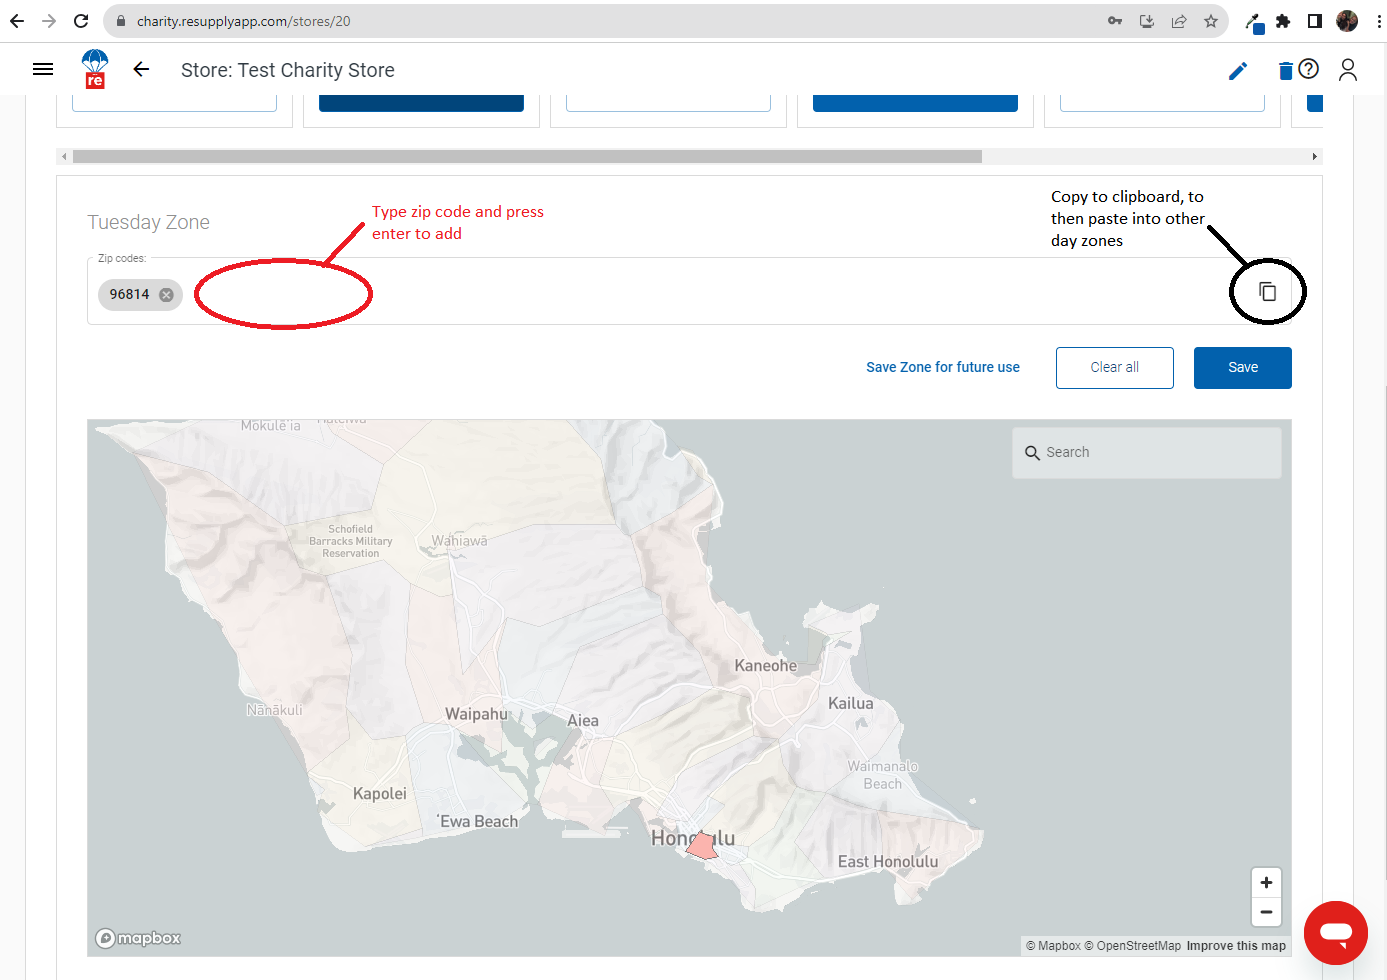
Task: Click the Mapbox logo
Action: click(x=138, y=938)
